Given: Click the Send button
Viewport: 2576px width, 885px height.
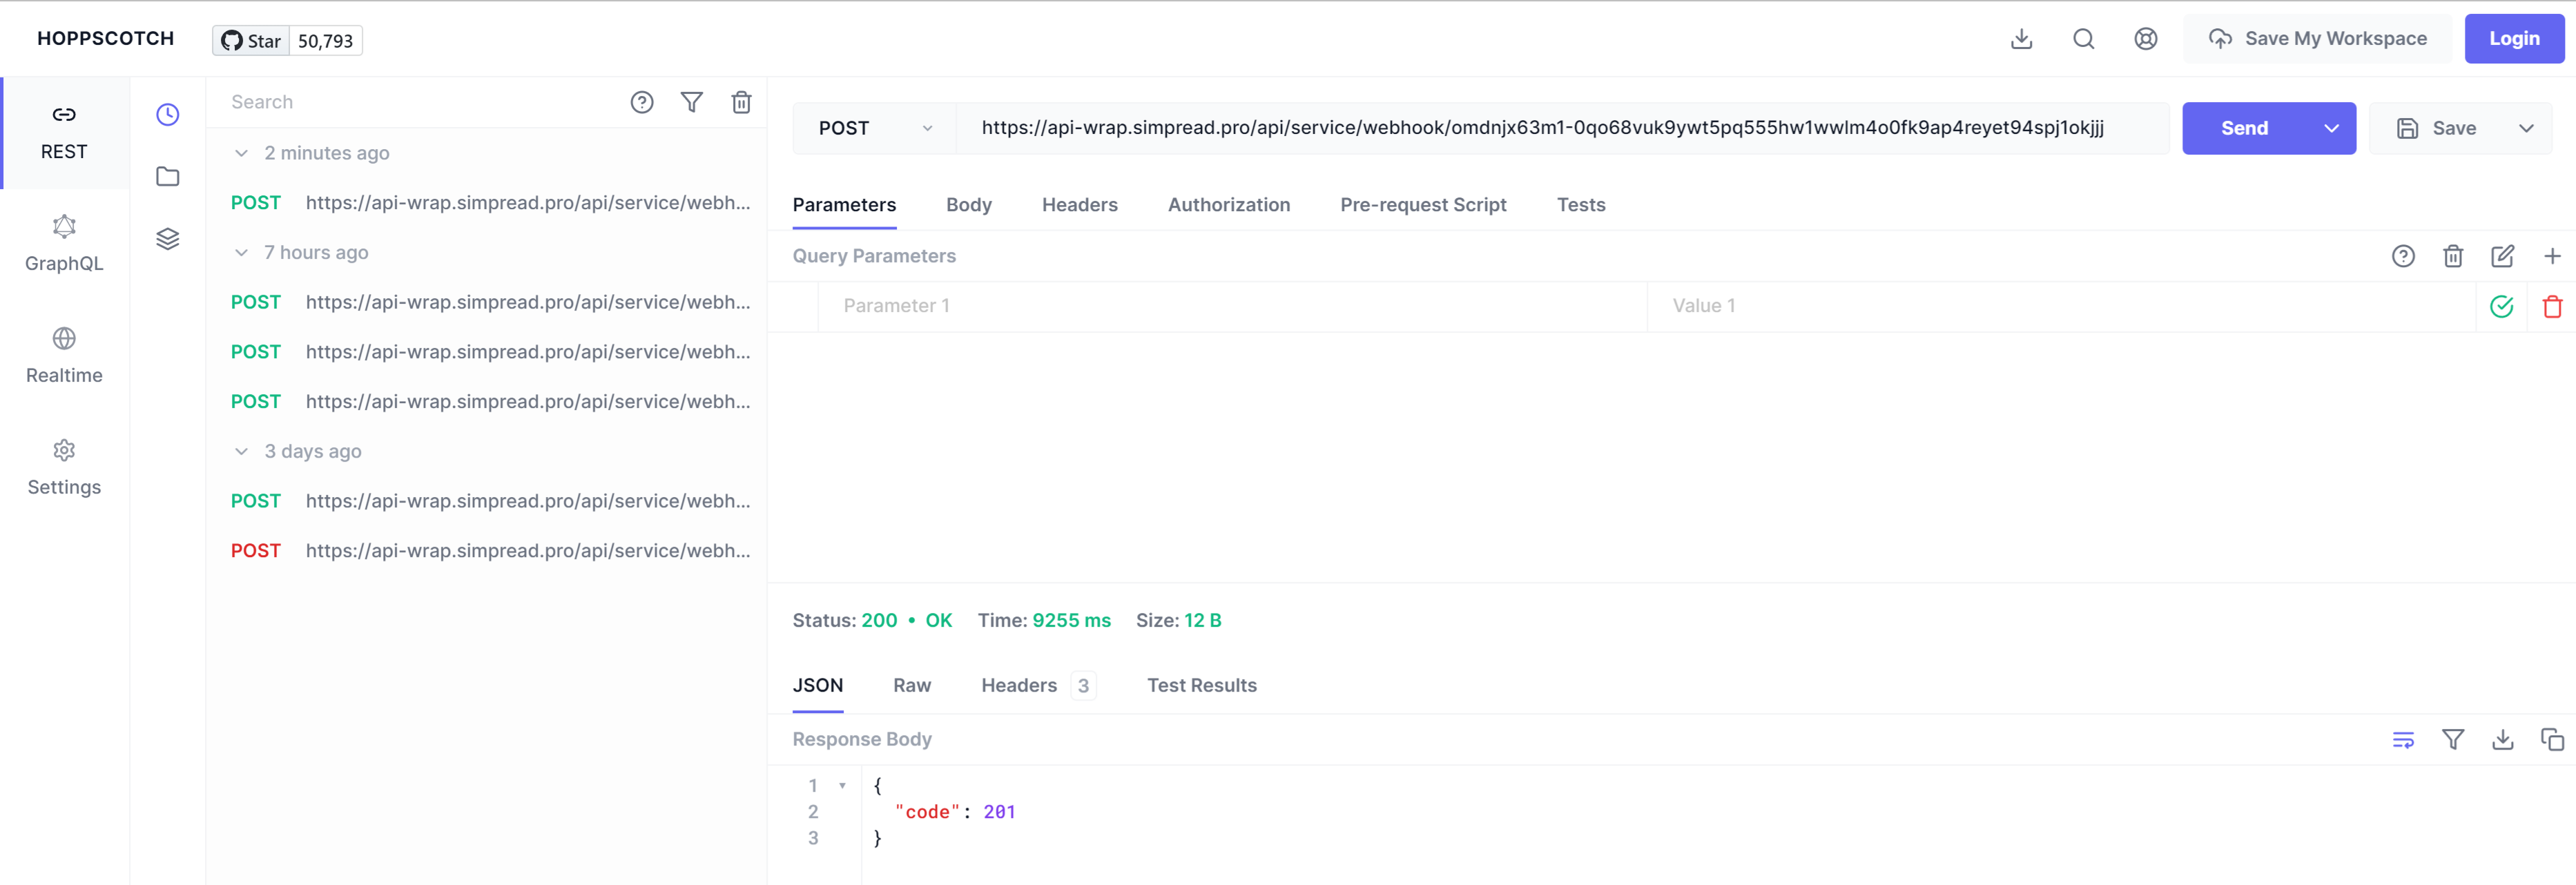Looking at the screenshot, I should tap(2244, 128).
